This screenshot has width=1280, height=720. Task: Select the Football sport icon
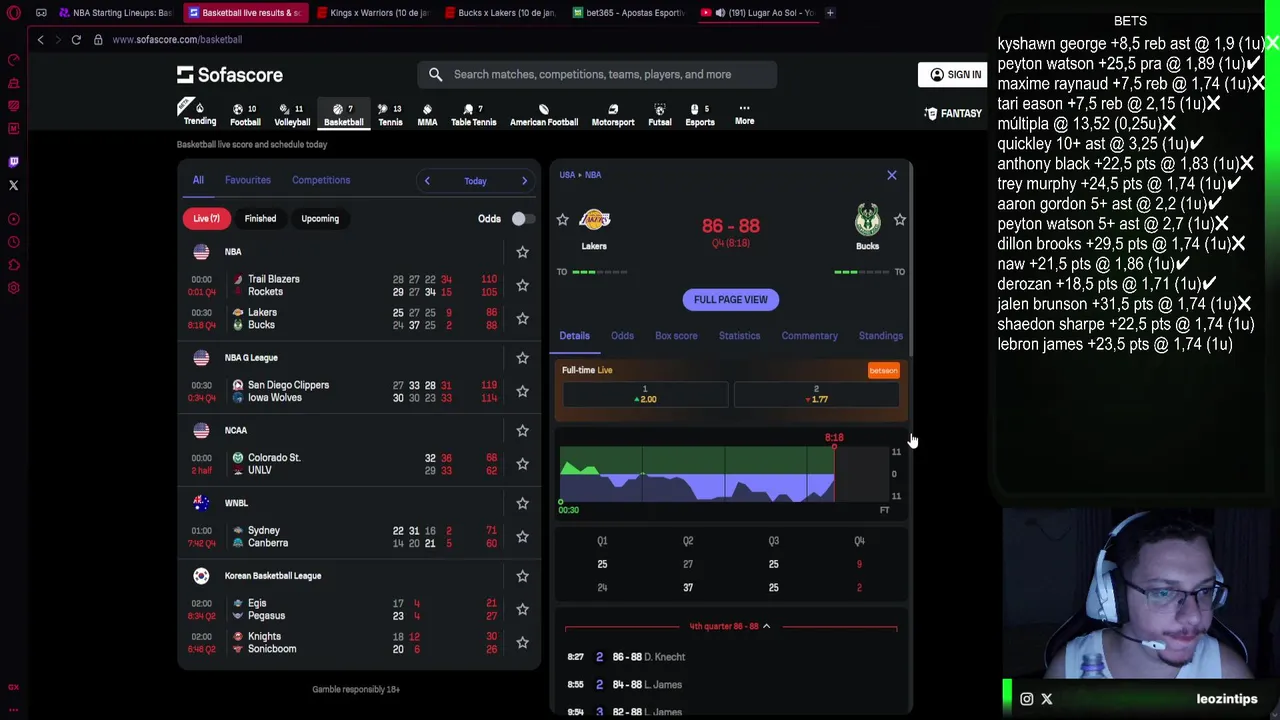coord(245,114)
